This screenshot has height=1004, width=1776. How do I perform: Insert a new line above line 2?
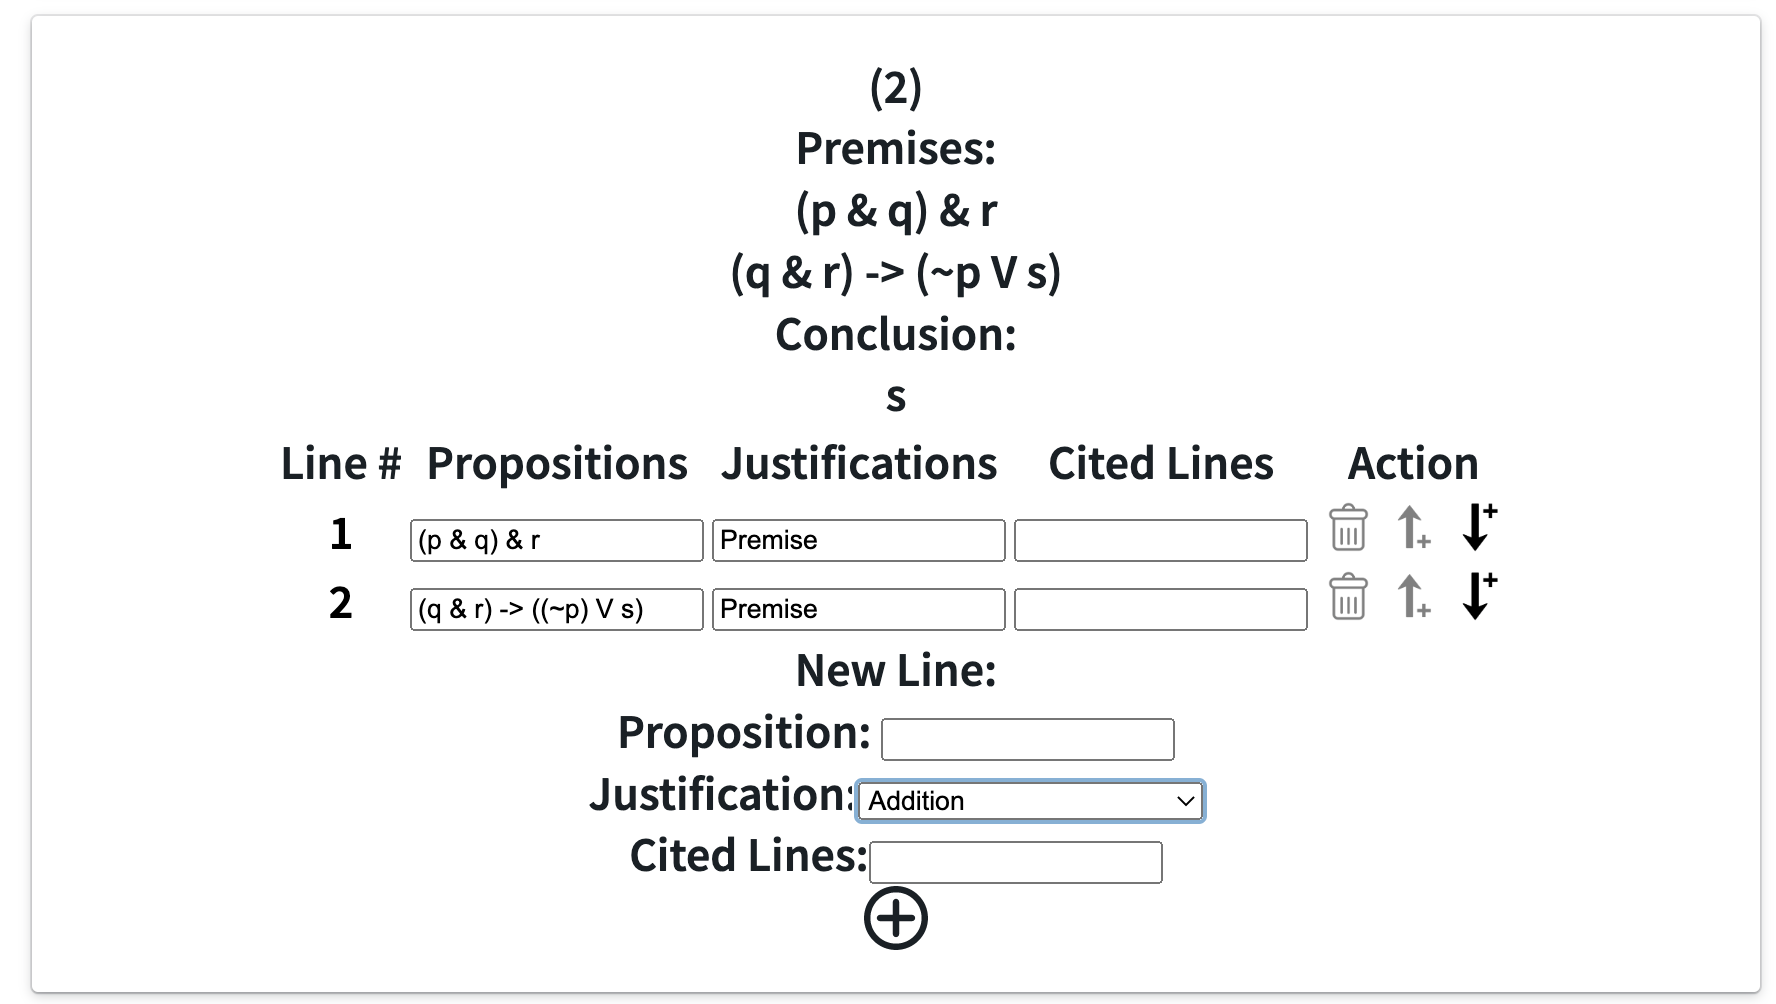tap(1413, 597)
